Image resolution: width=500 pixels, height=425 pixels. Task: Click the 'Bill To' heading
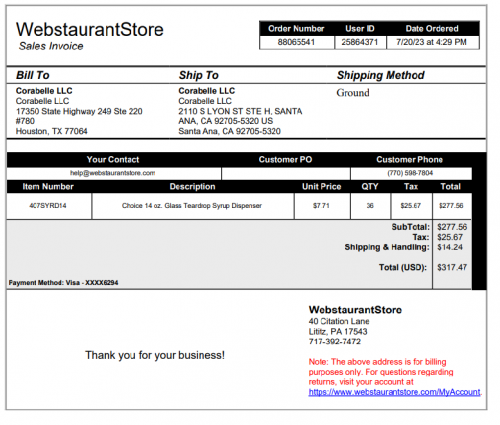(33, 75)
